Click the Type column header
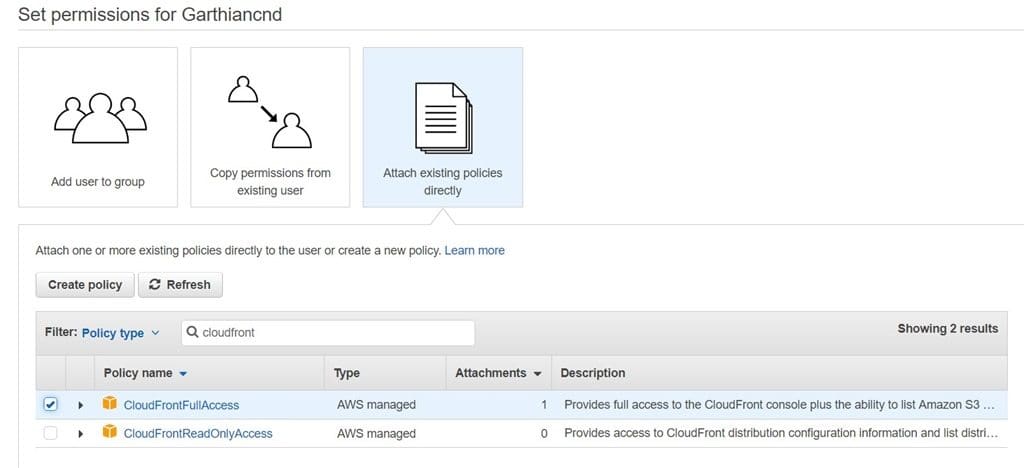Screen dimensions: 1024x468 (x=347, y=373)
